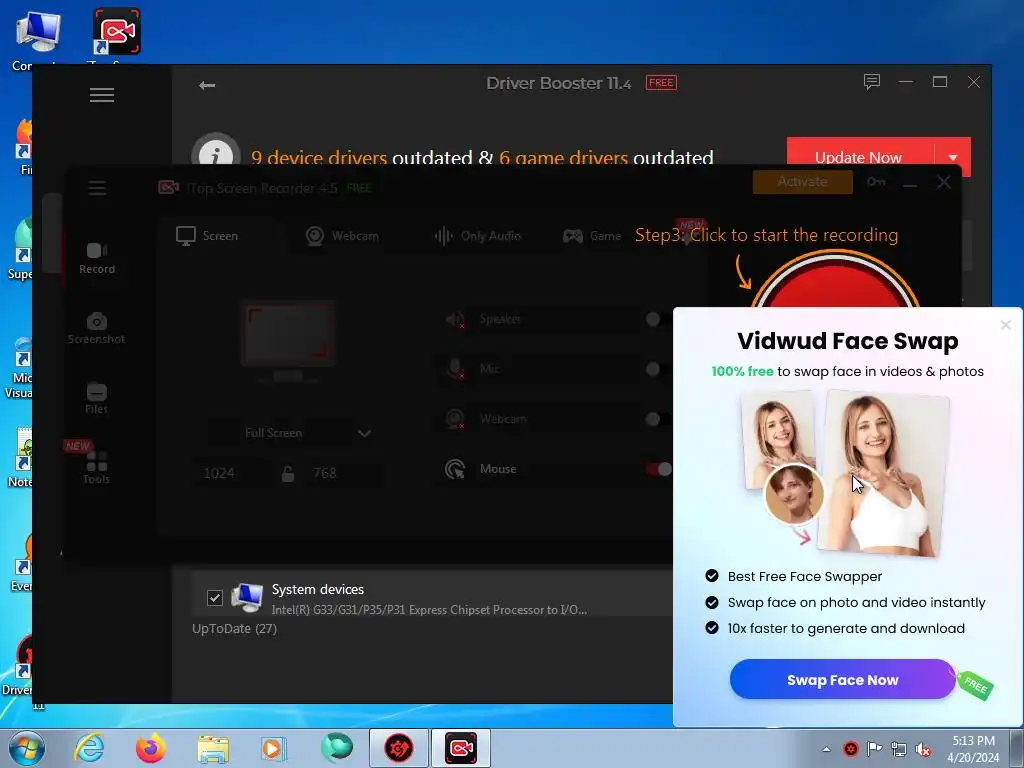Click the Mouse cursor effect icon

click(455, 469)
